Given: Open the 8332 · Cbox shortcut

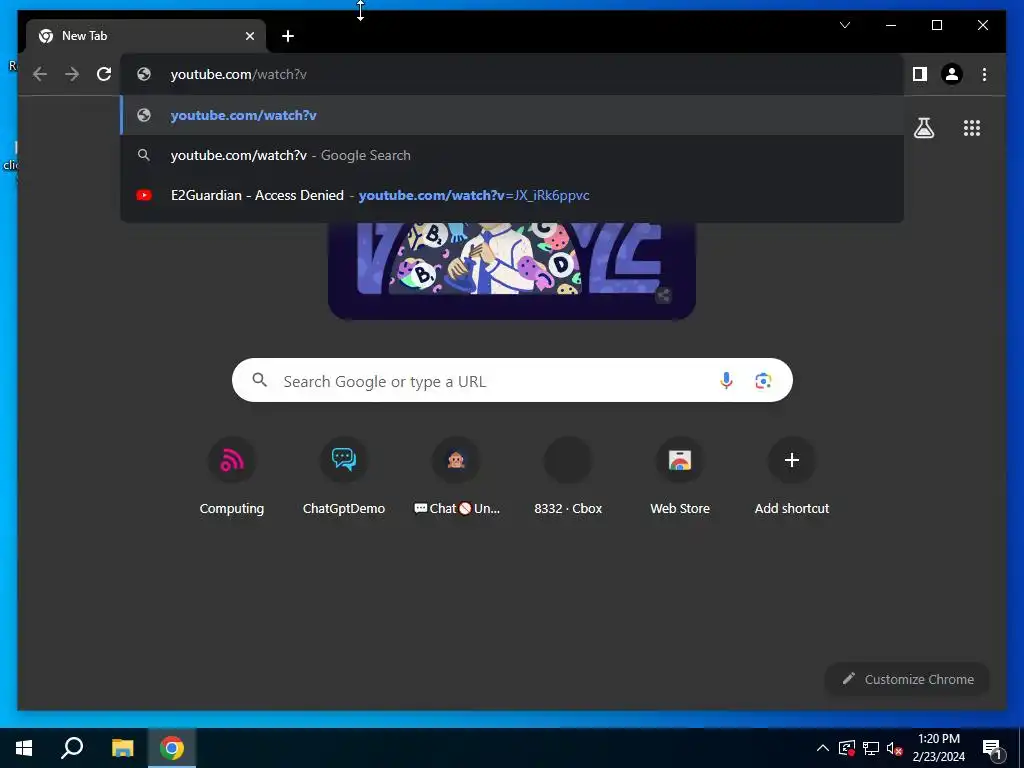Looking at the screenshot, I should [x=568, y=477].
